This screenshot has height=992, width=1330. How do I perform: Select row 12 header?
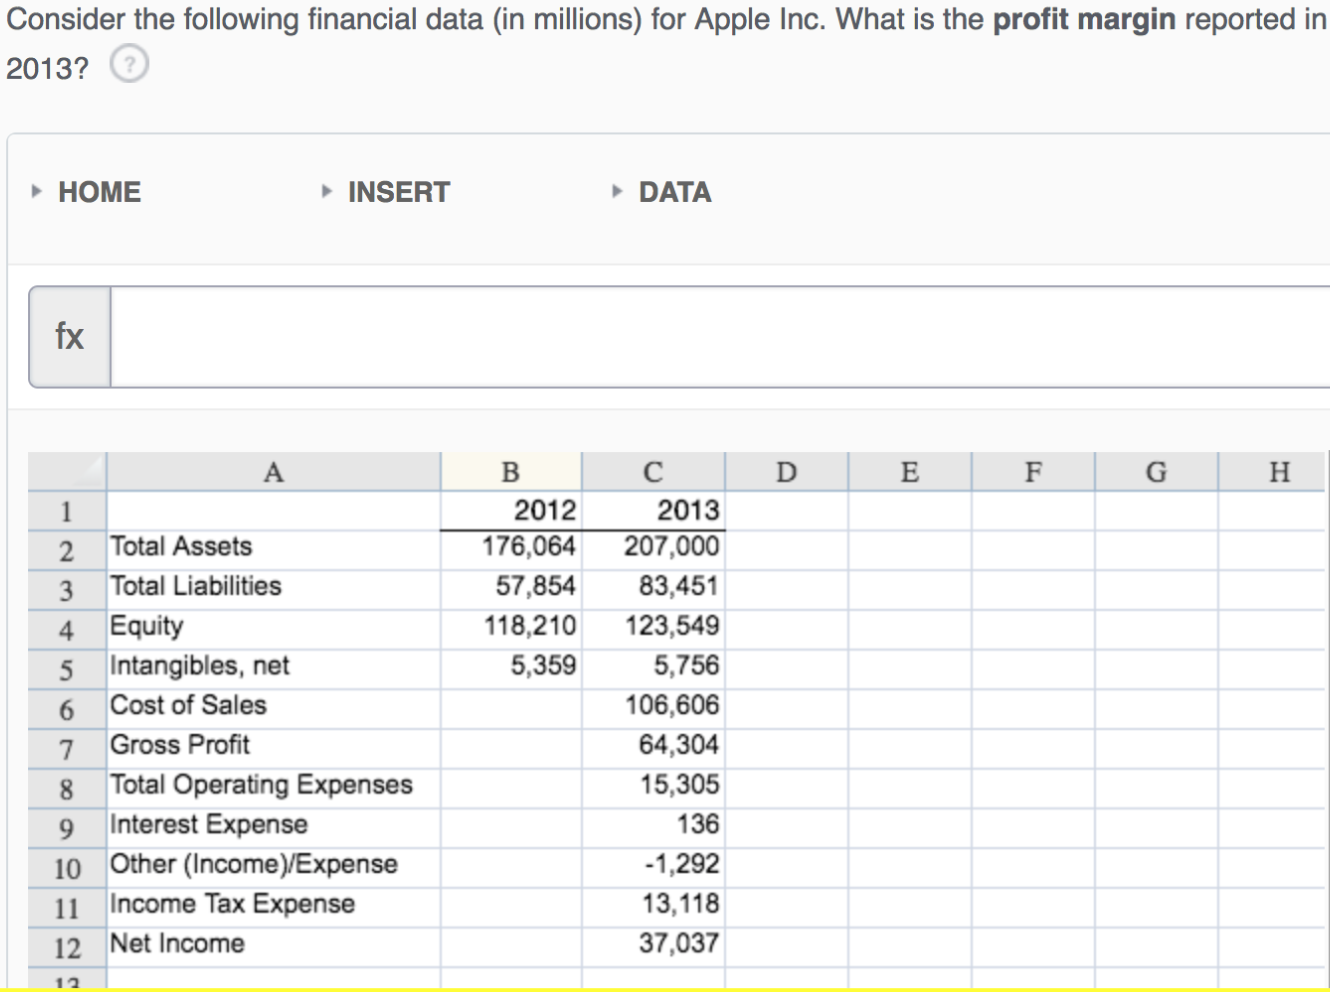click(67, 947)
